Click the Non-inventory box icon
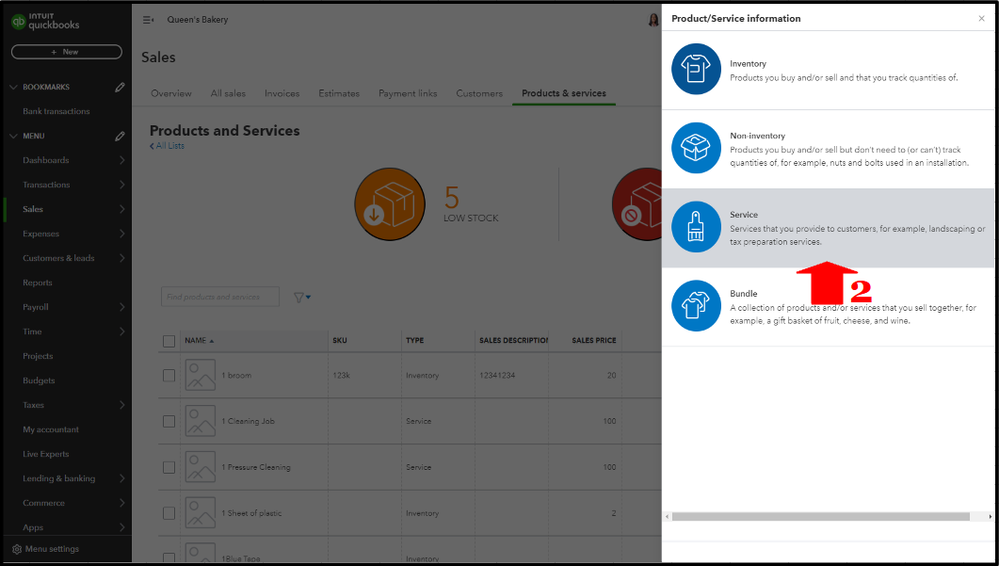The width and height of the screenshot is (999, 566). 696,148
